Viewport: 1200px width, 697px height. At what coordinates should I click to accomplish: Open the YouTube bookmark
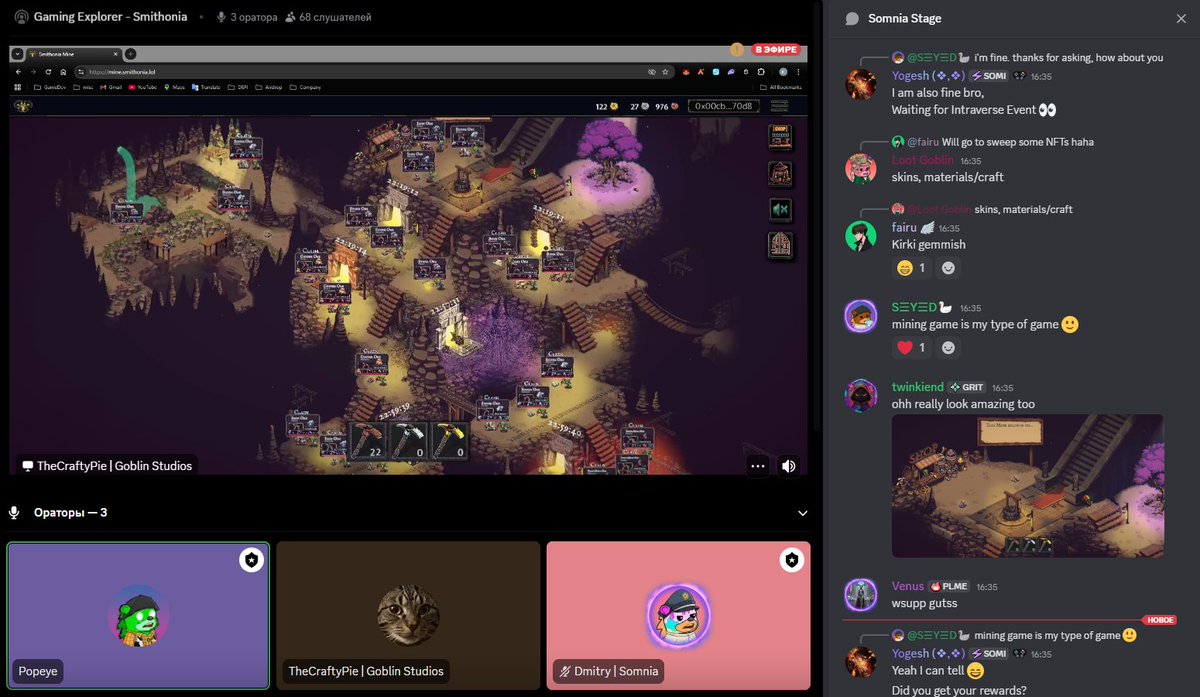tap(143, 87)
